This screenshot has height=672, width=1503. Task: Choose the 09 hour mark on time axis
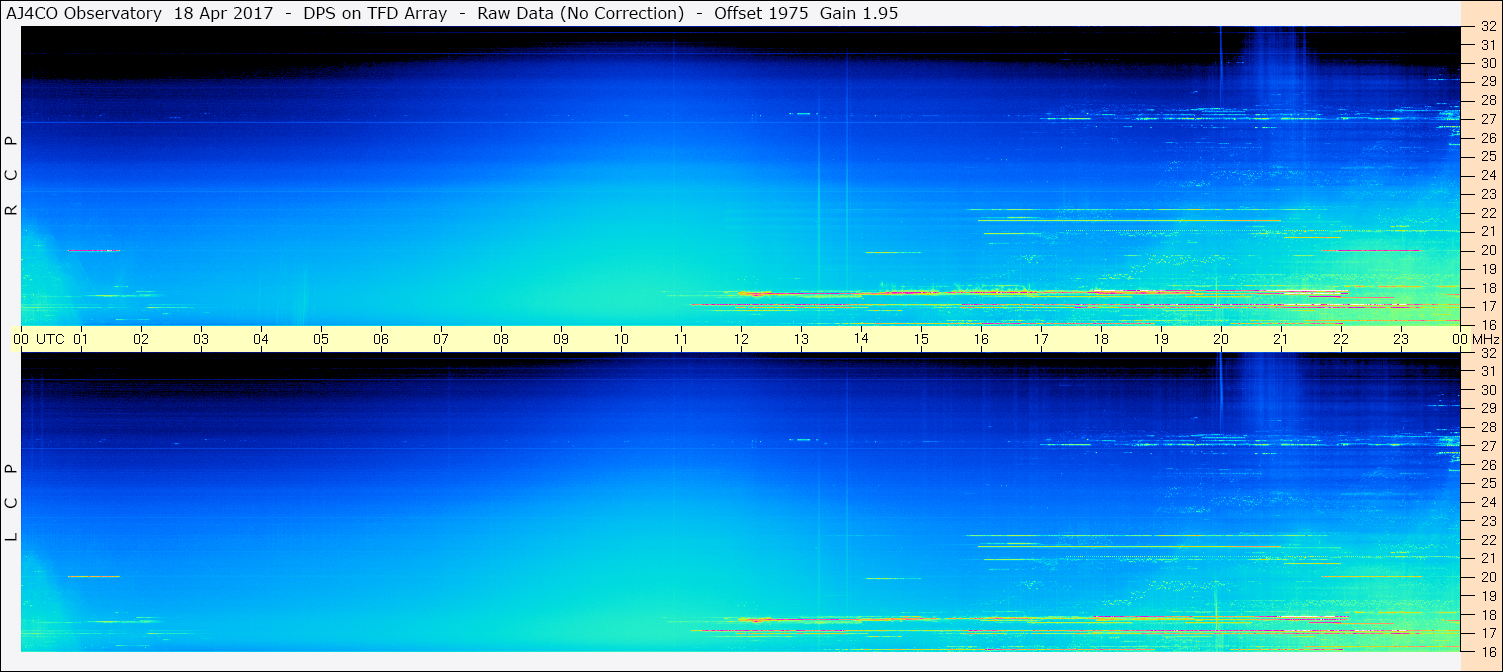coord(561,339)
